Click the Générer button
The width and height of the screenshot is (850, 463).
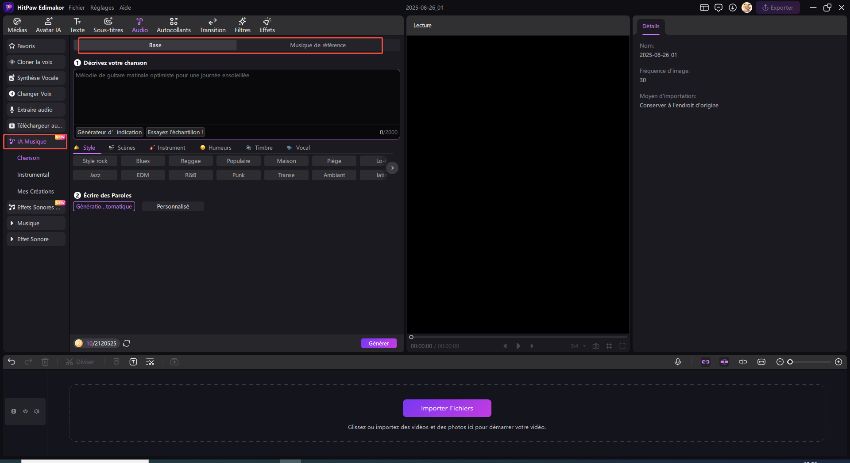pyautogui.click(x=378, y=343)
